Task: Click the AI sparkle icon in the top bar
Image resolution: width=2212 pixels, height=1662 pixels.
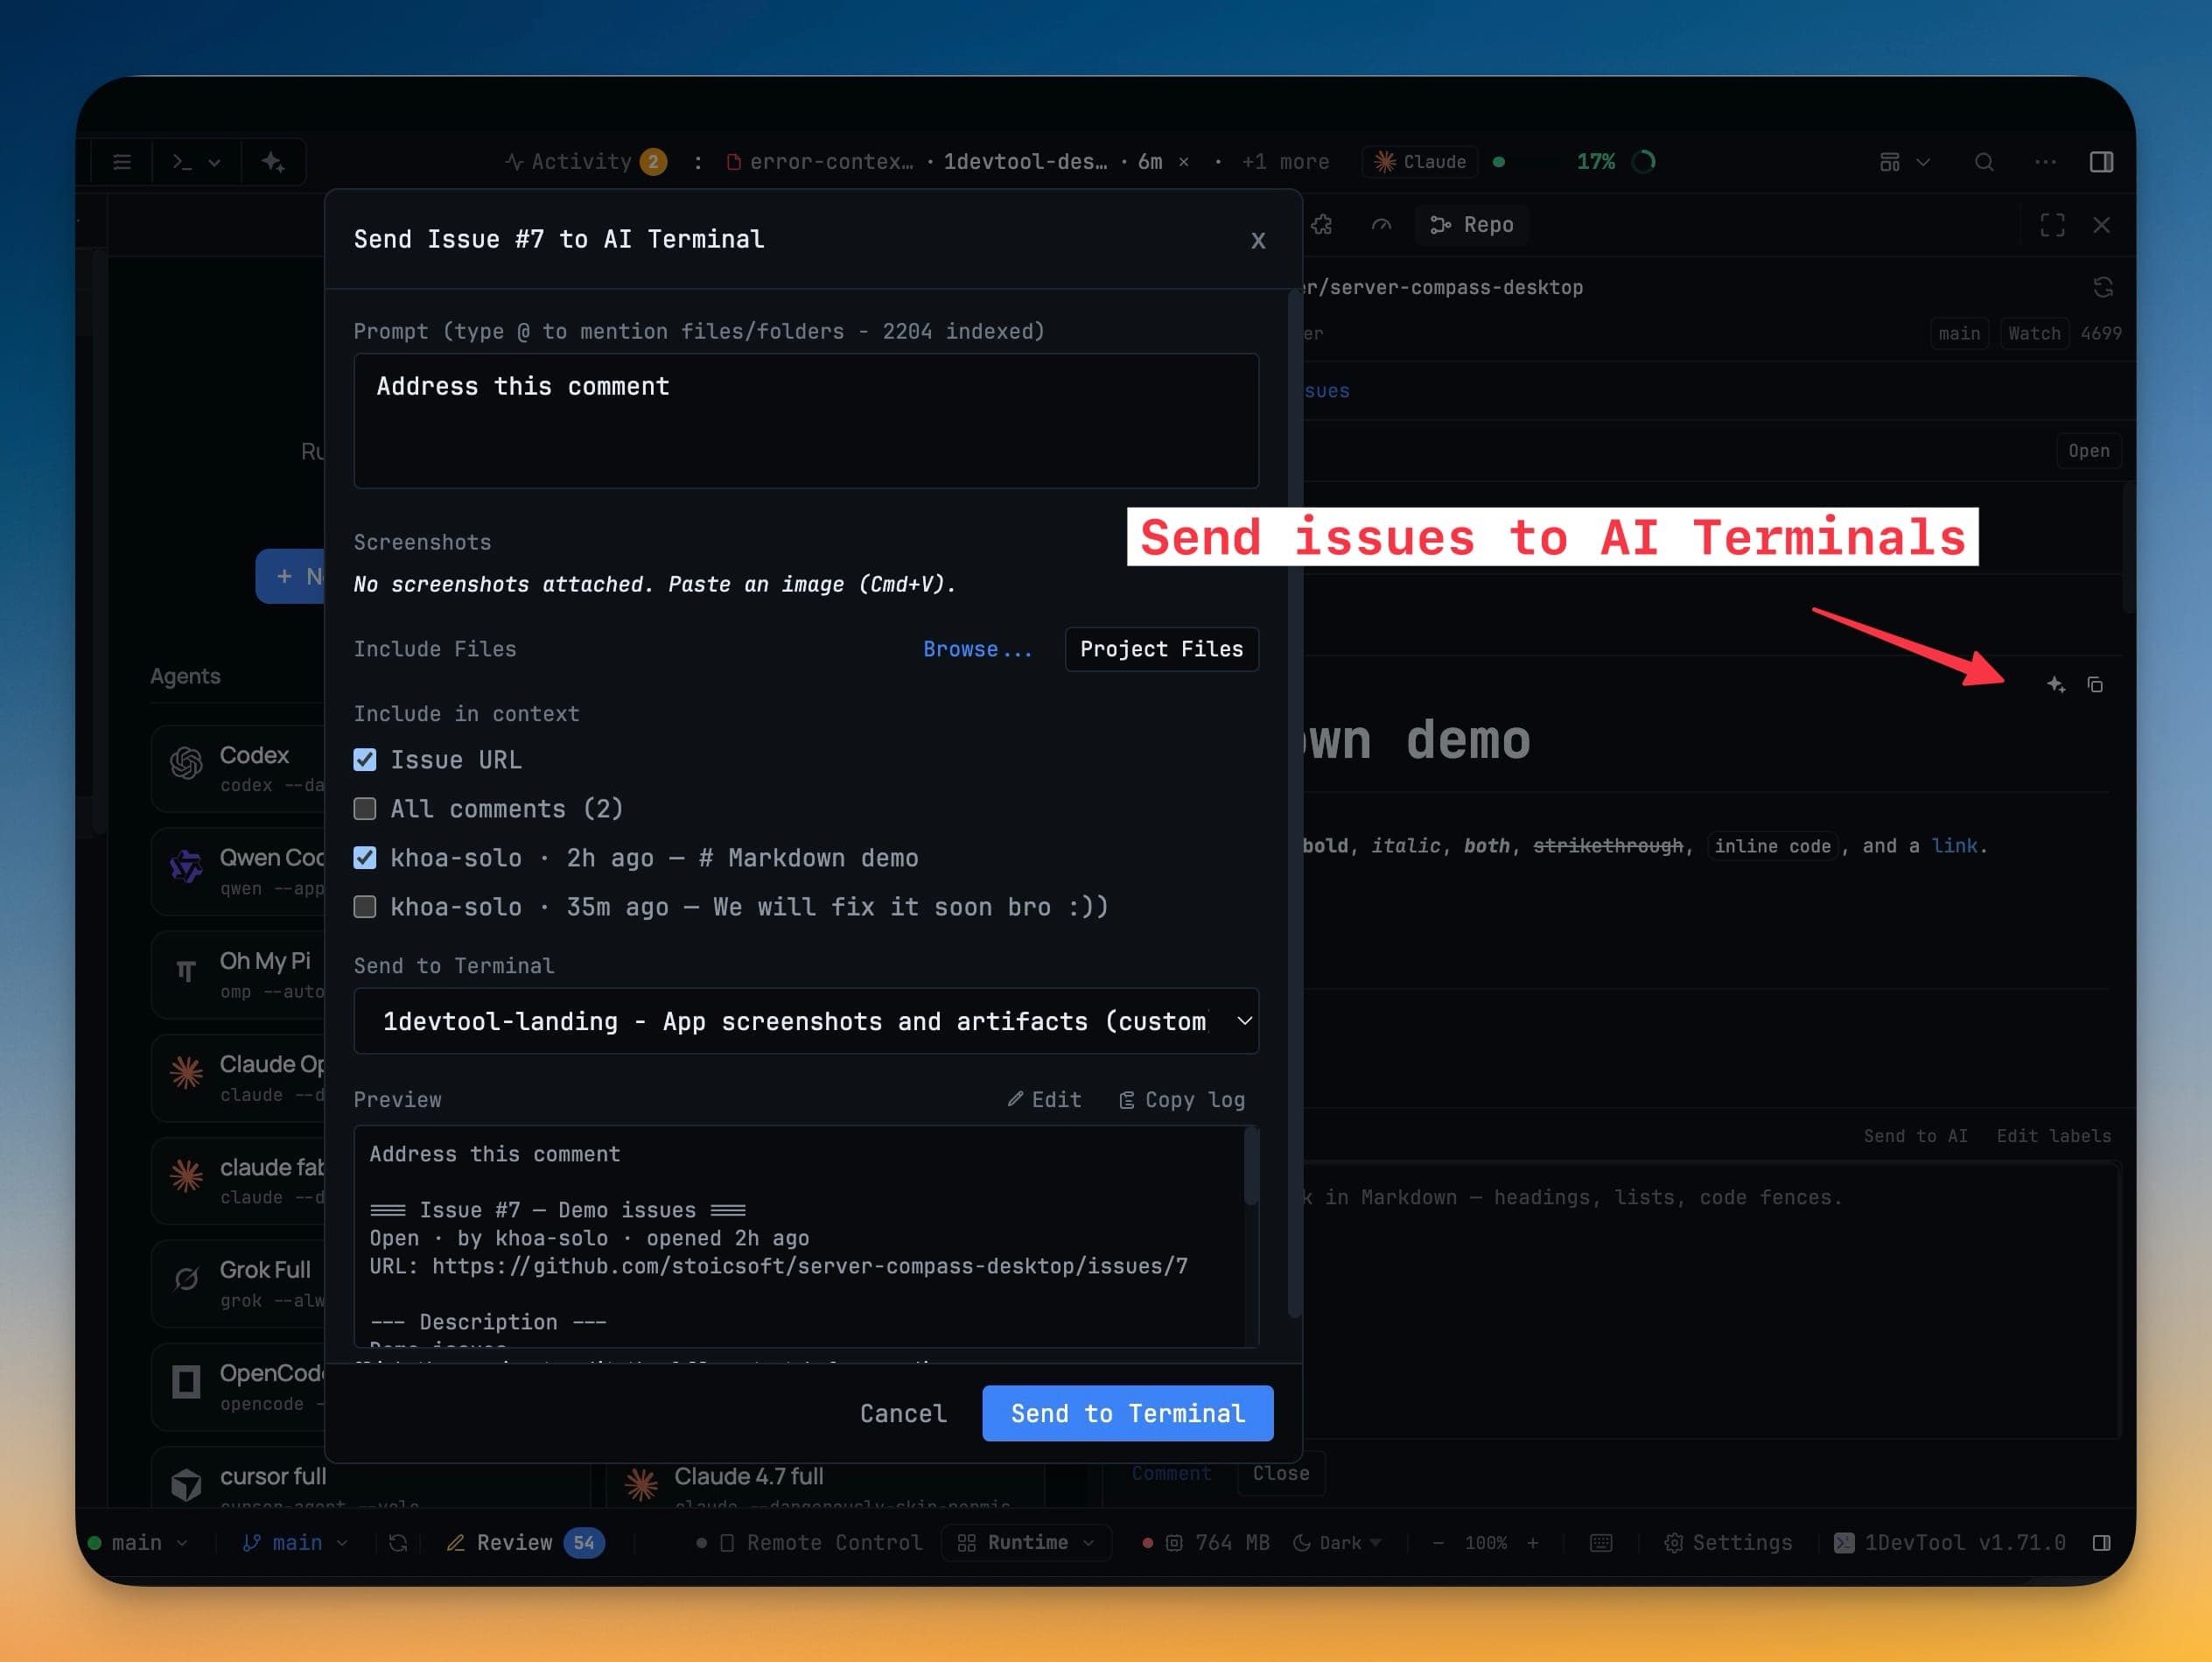Action: click(x=273, y=162)
